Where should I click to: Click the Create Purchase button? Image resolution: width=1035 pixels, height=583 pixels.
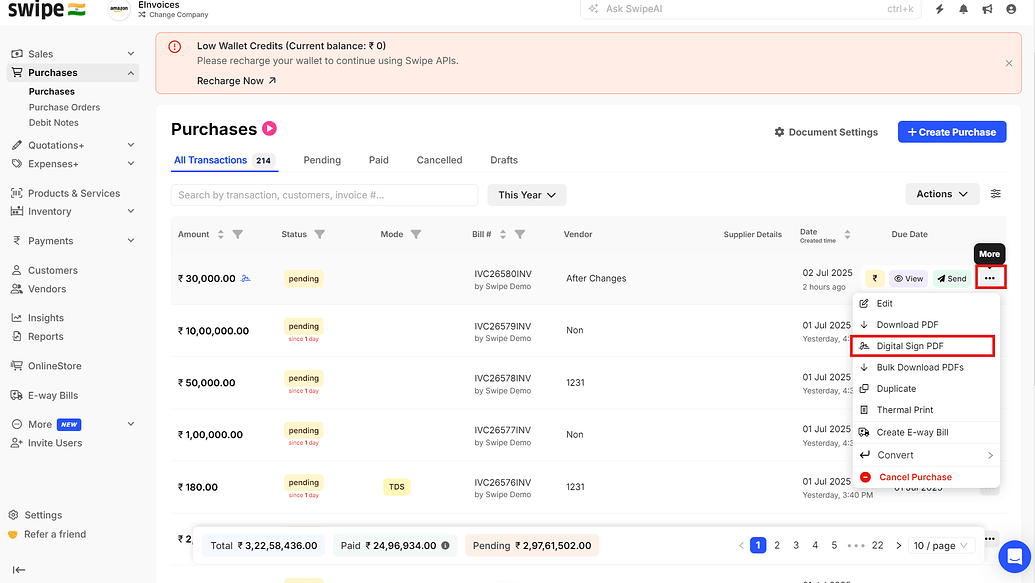951,131
